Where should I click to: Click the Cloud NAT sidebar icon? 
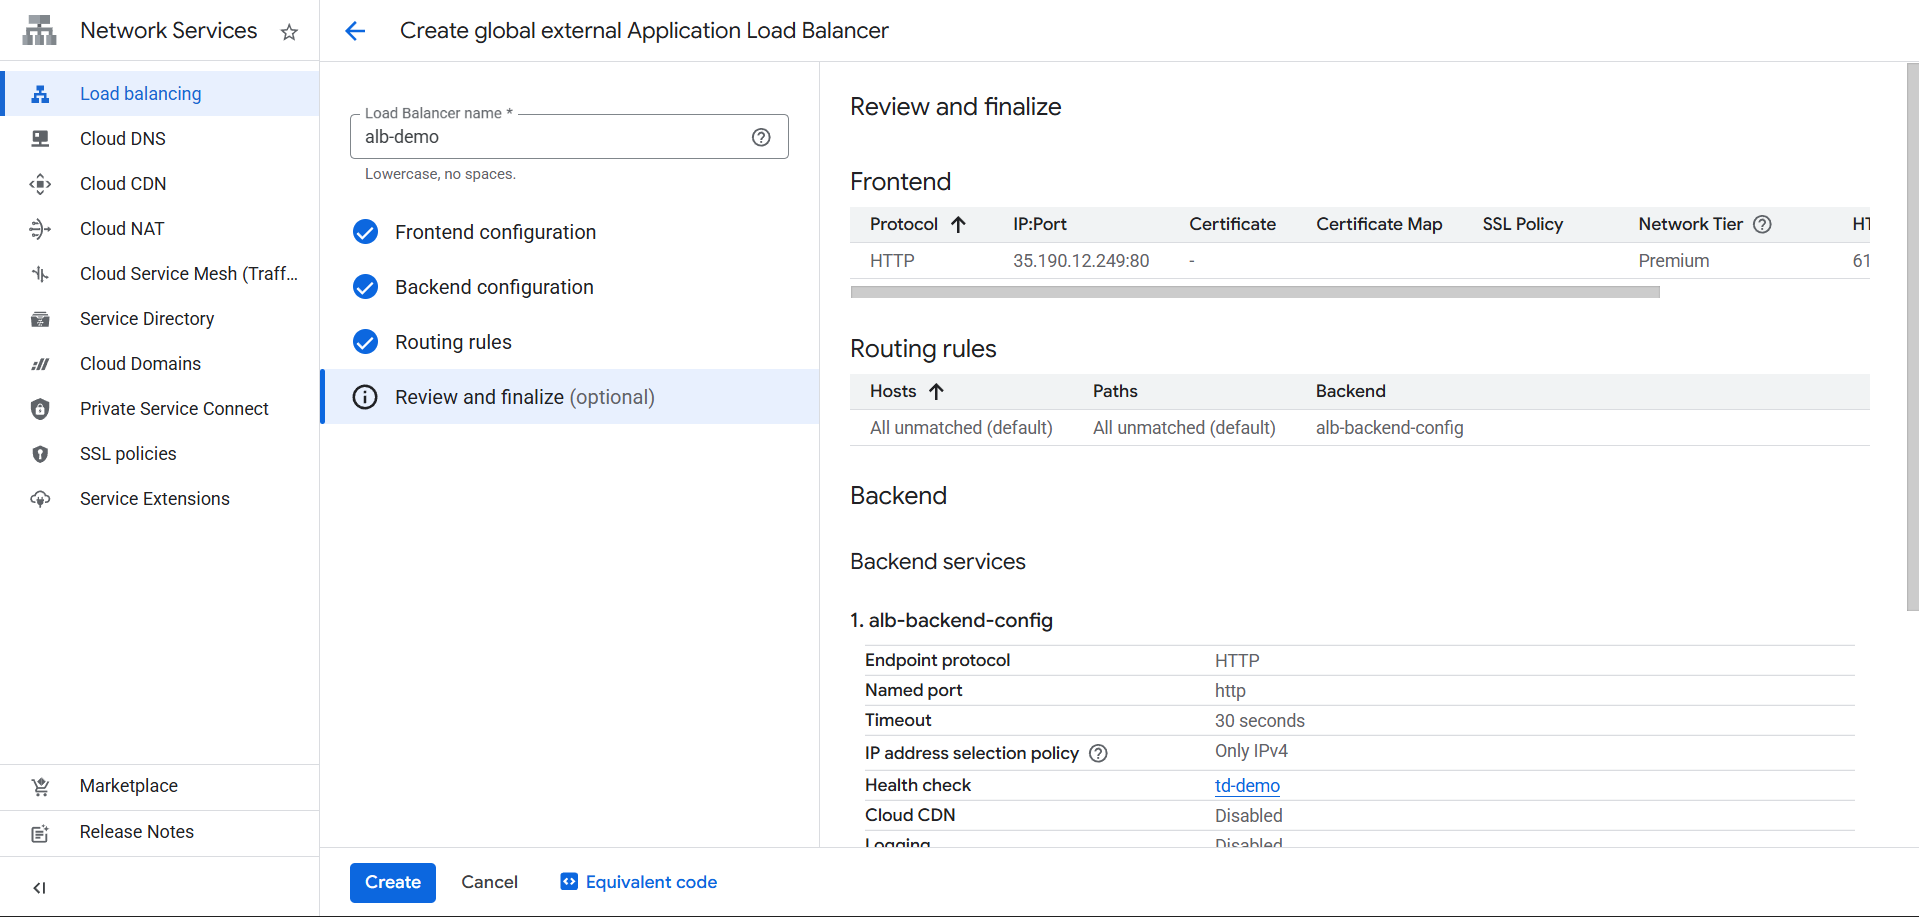pyautogui.click(x=40, y=229)
